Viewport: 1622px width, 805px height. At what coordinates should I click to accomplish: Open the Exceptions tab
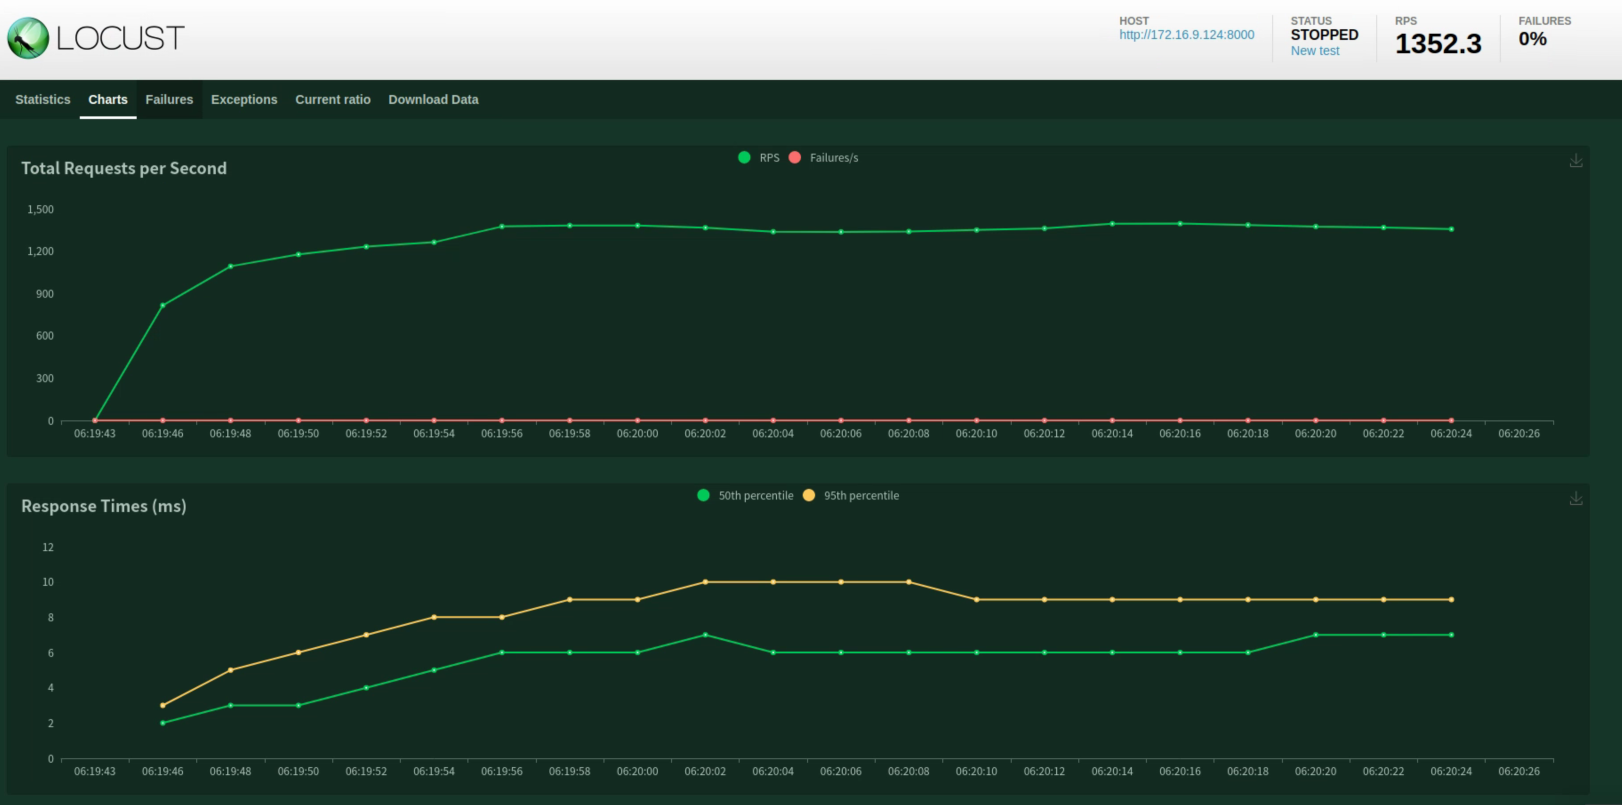coord(244,100)
